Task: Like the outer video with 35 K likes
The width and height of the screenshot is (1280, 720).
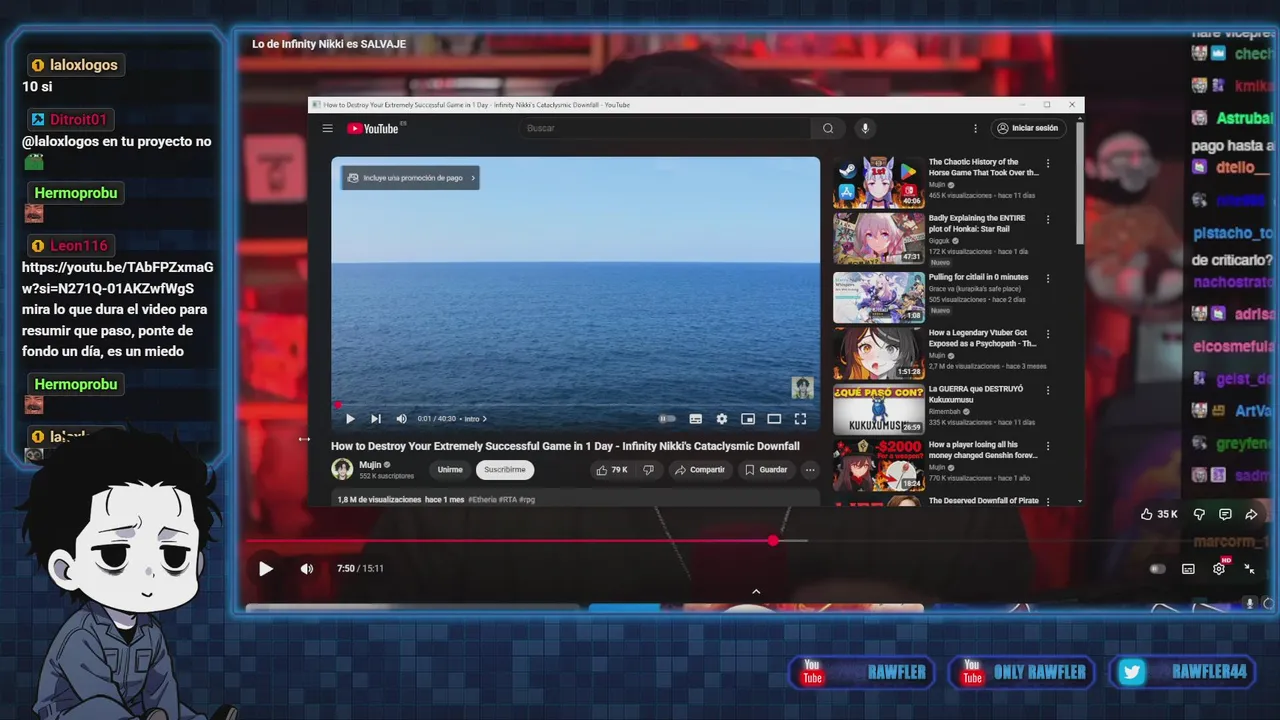Action: 1159,514
